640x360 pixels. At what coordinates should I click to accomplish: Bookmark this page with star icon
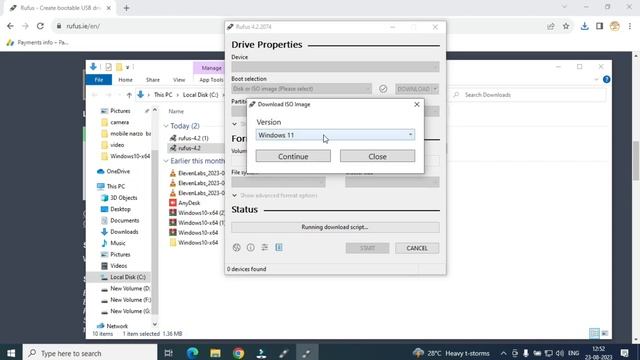(566, 26)
